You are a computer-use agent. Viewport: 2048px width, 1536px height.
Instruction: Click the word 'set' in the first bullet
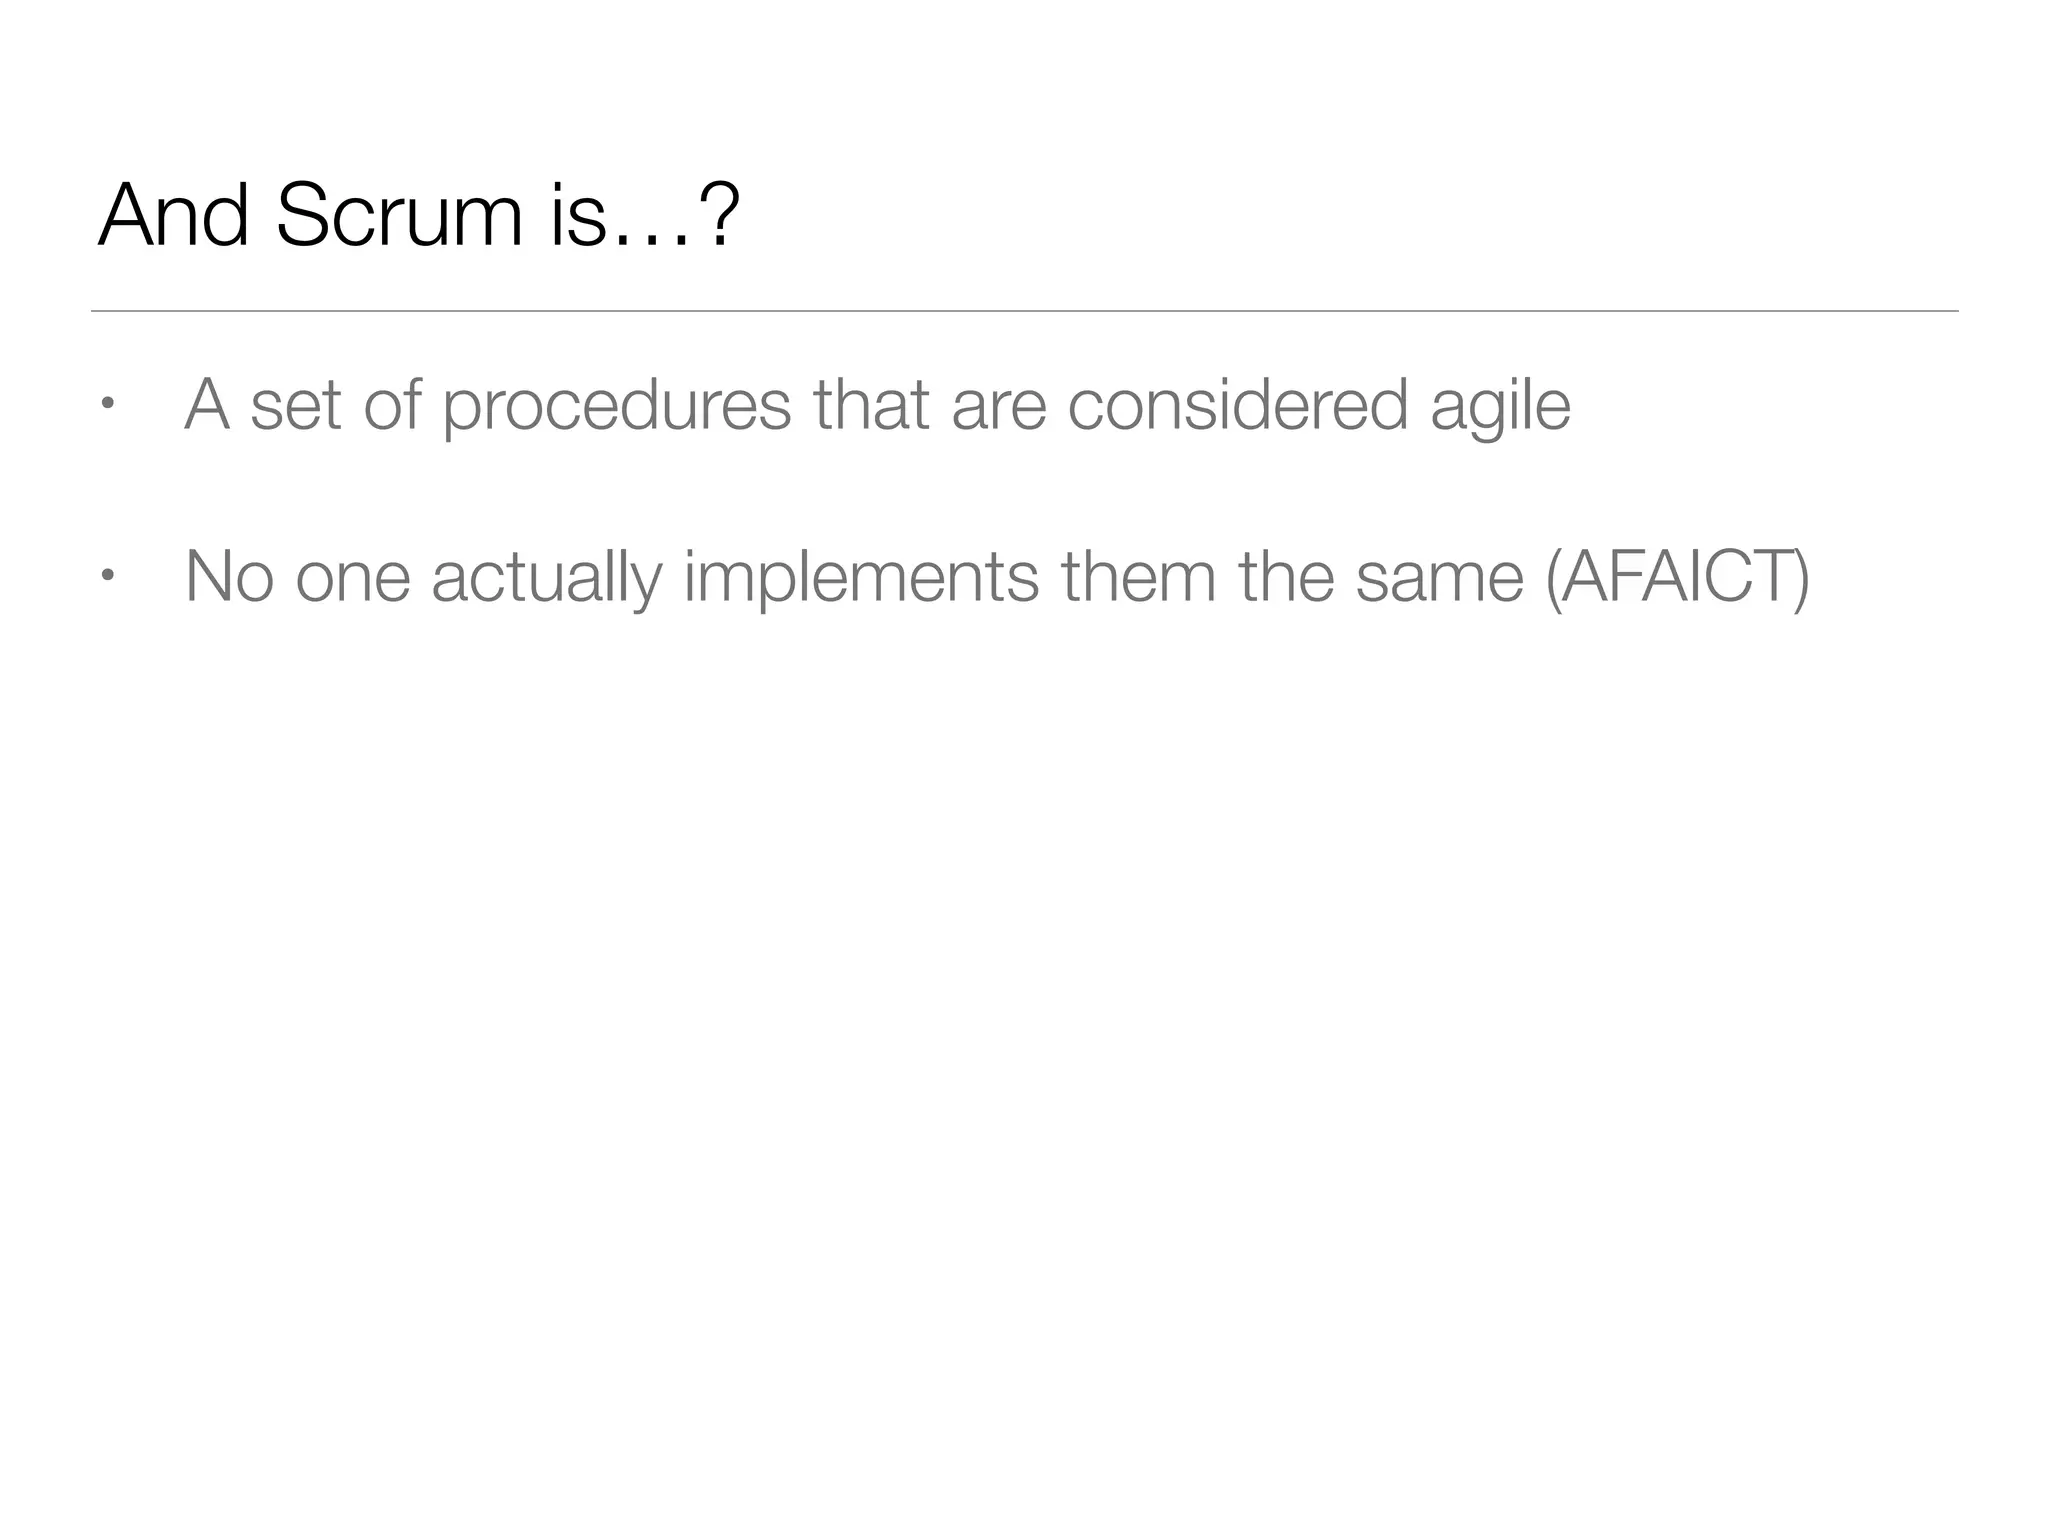(296, 408)
